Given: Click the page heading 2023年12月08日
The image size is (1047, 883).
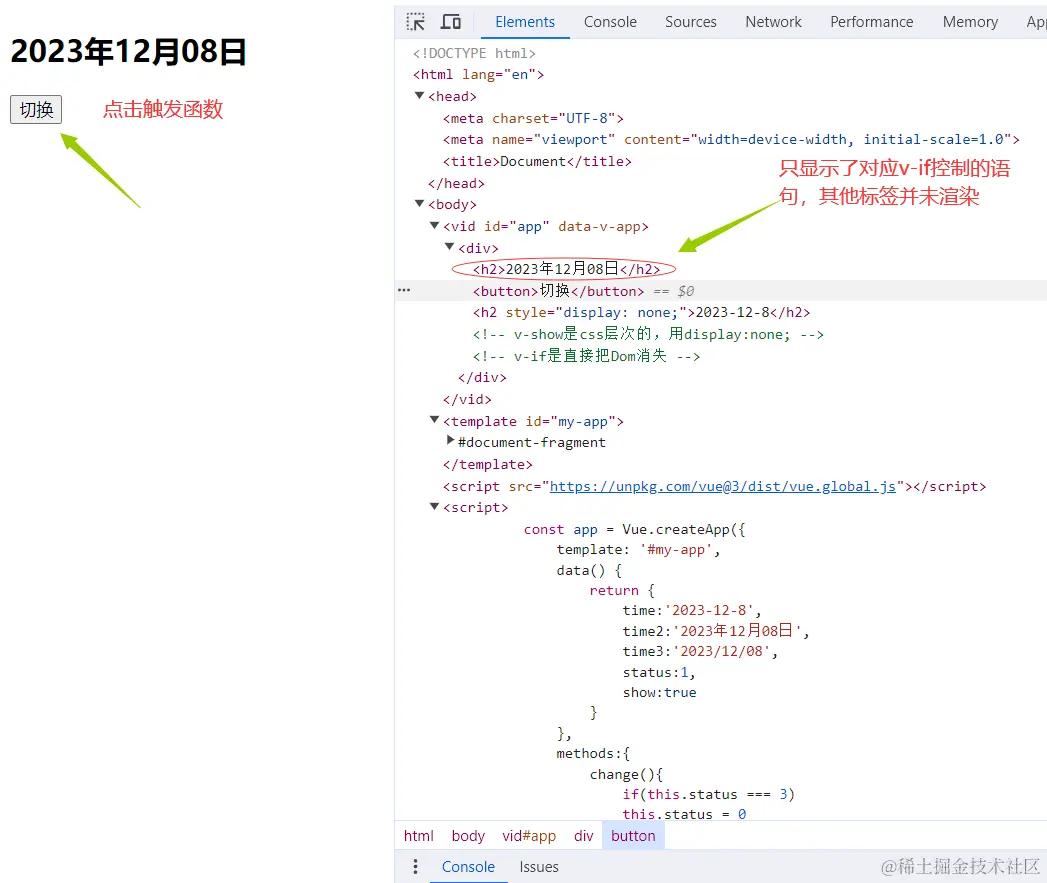Looking at the screenshot, I should pyautogui.click(x=129, y=52).
